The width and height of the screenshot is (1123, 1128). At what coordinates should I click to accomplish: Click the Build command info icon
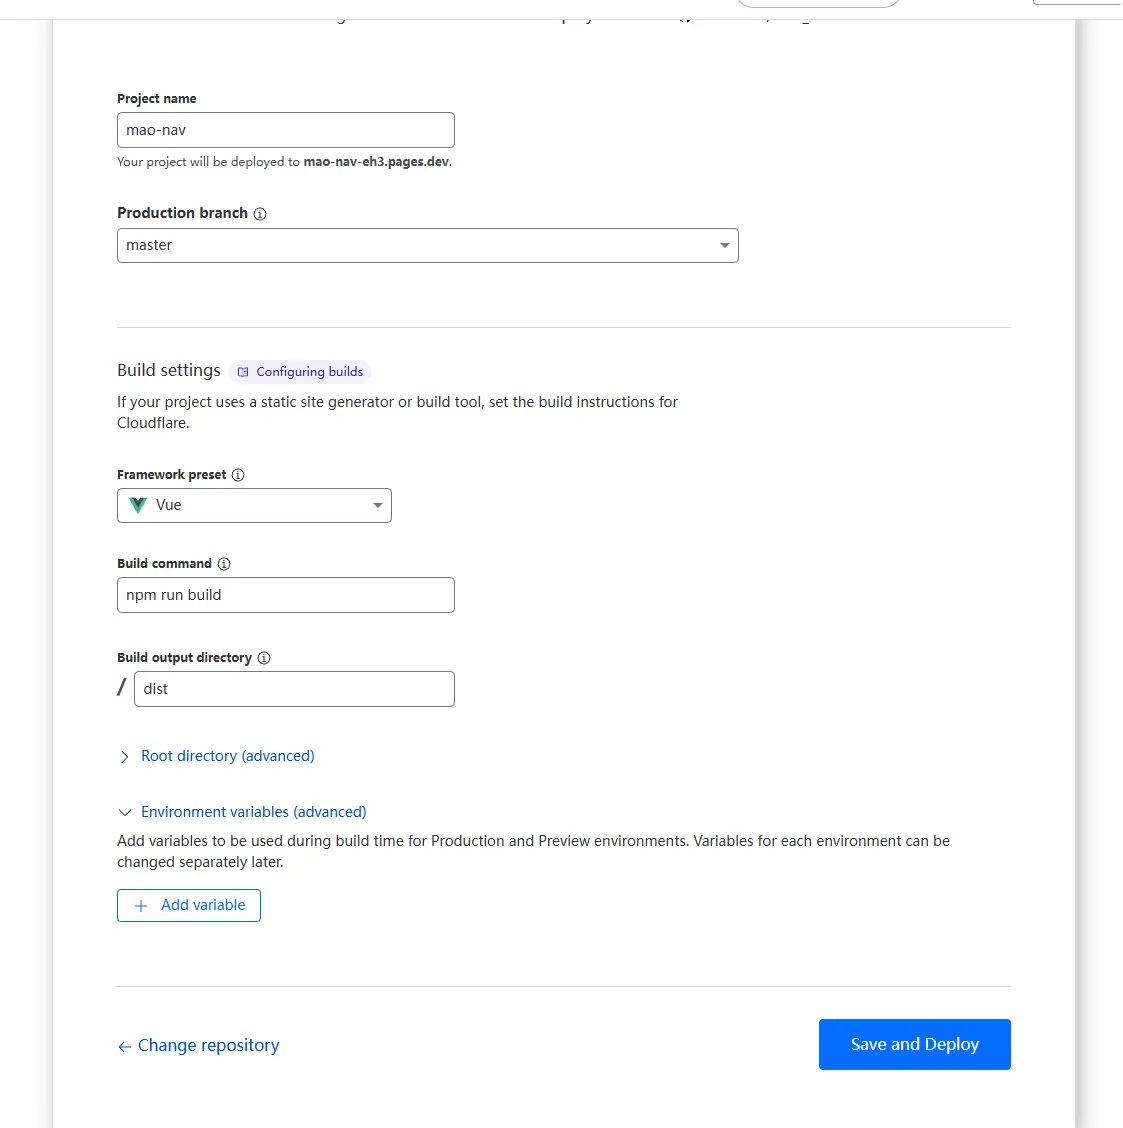click(x=224, y=564)
